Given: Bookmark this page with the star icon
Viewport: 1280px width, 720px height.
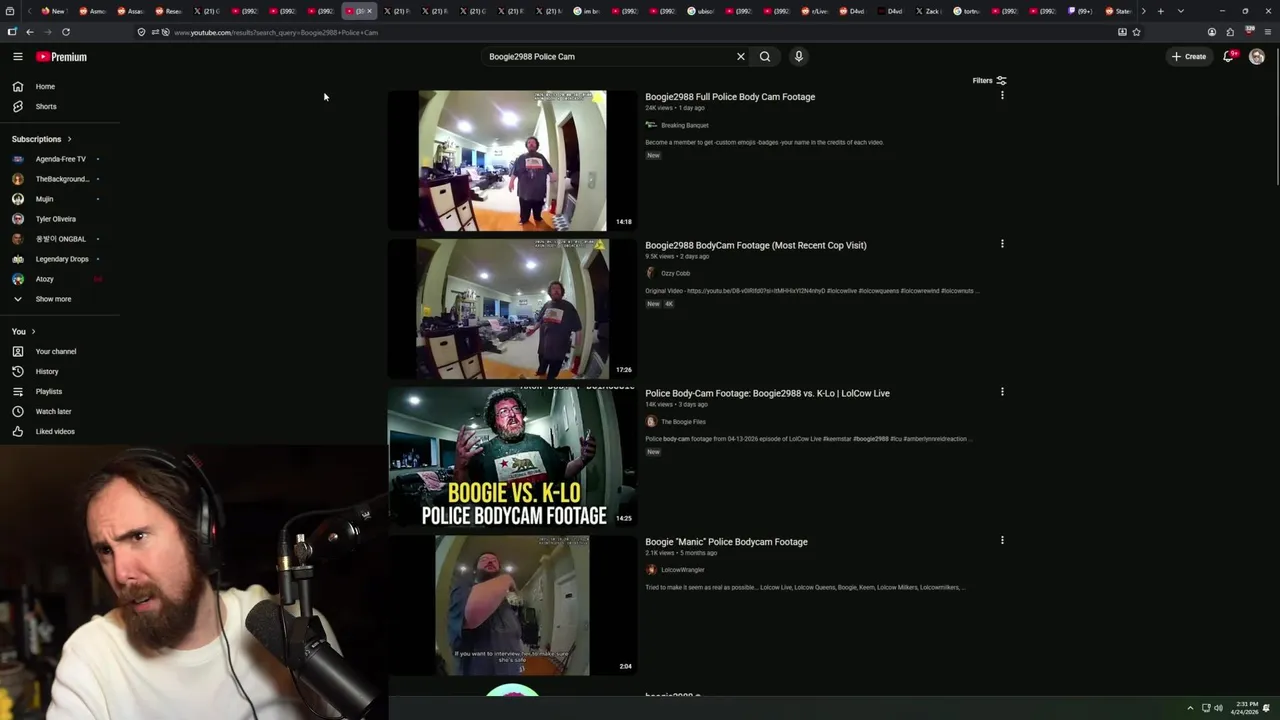Looking at the screenshot, I should click(1136, 32).
